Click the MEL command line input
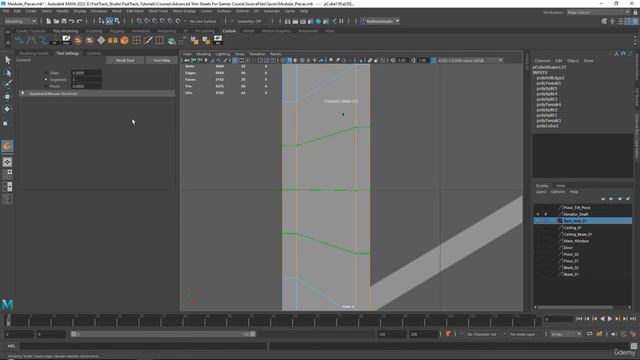This screenshot has height=360, width=640. point(144,346)
